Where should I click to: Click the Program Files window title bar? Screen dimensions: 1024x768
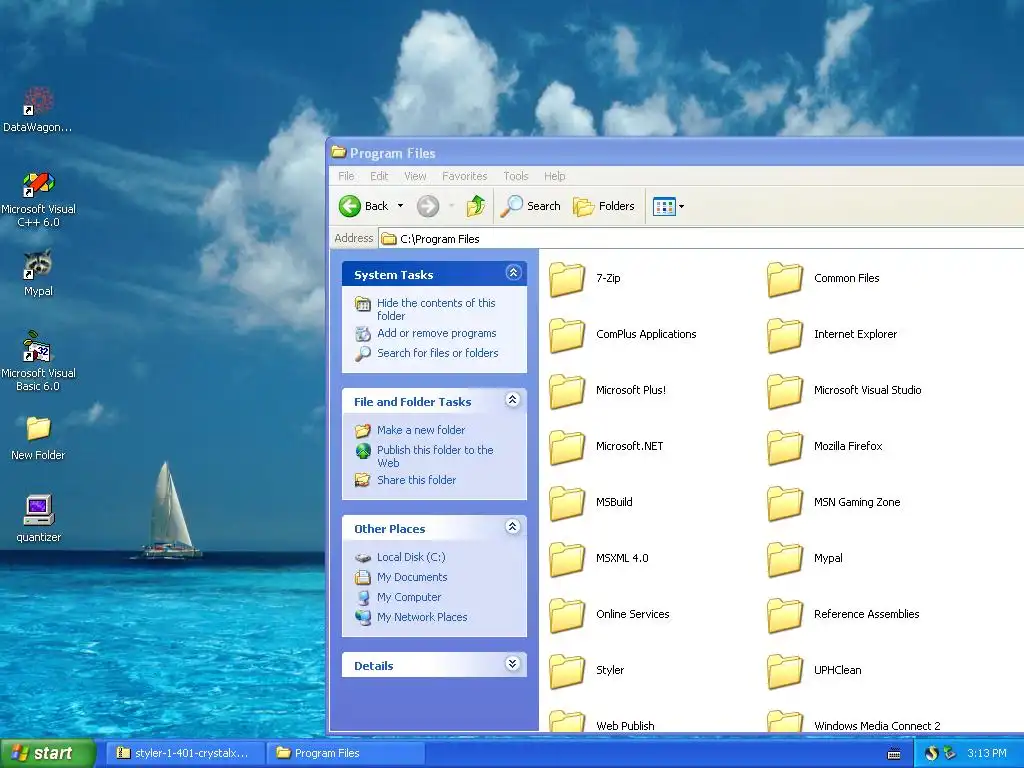(677, 152)
